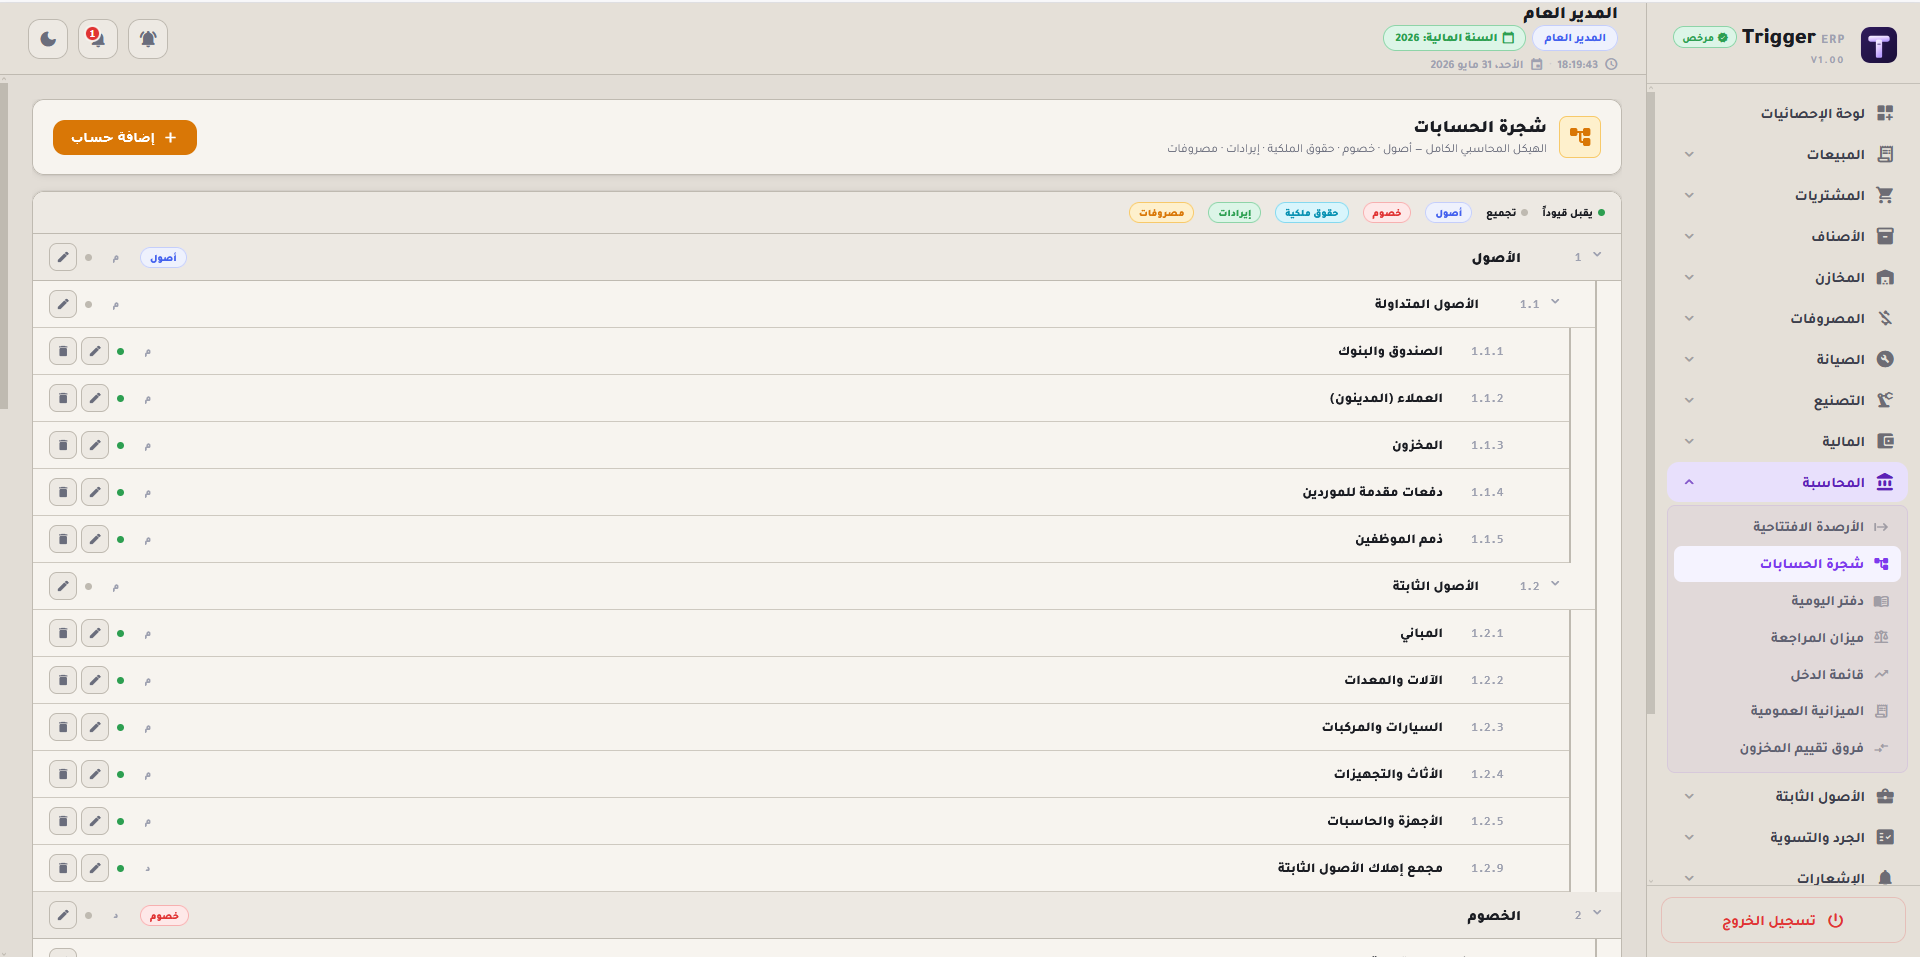Click حقوق ملكية legend chip
This screenshot has height=957, width=1920.
[1312, 213]
